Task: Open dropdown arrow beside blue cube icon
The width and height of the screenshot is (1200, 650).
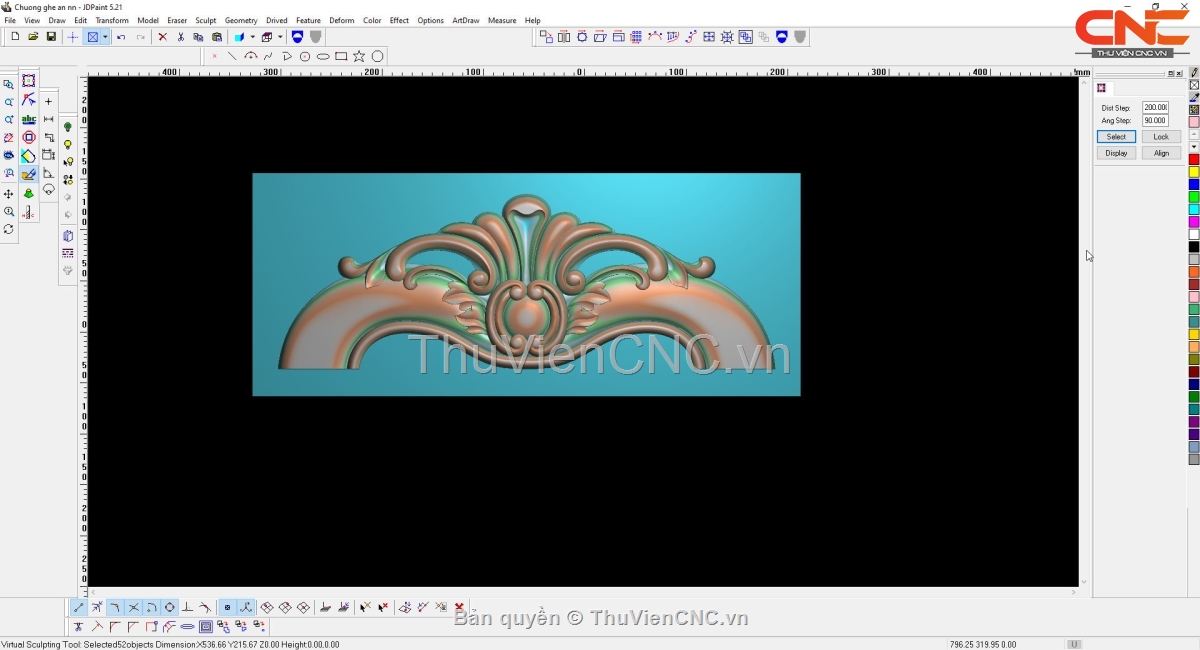Action: 251,37
